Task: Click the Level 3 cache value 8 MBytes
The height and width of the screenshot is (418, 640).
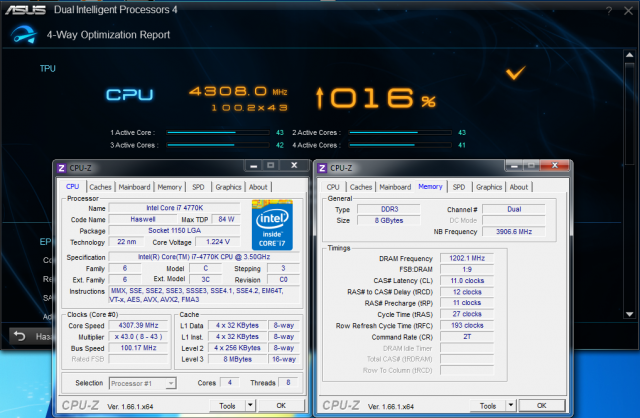Action: pyautogui.click(x=238, y=359)
